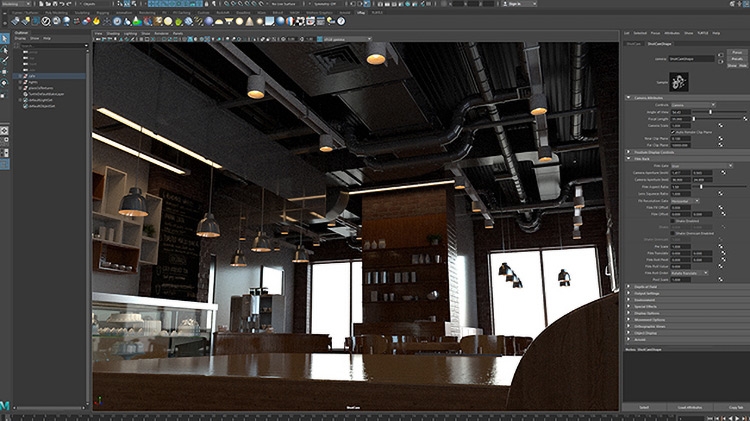Click the dome light shelf icon
750x421 pixels.
click(x=219, y=21)
